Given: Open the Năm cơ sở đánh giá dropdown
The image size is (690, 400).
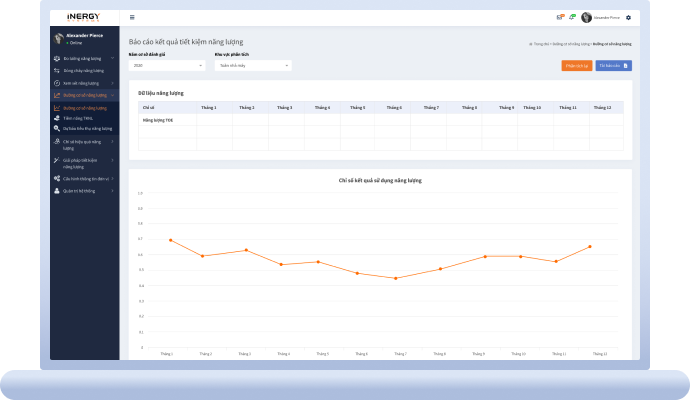Looking at the screenshot, I should [x=167, y=65].
